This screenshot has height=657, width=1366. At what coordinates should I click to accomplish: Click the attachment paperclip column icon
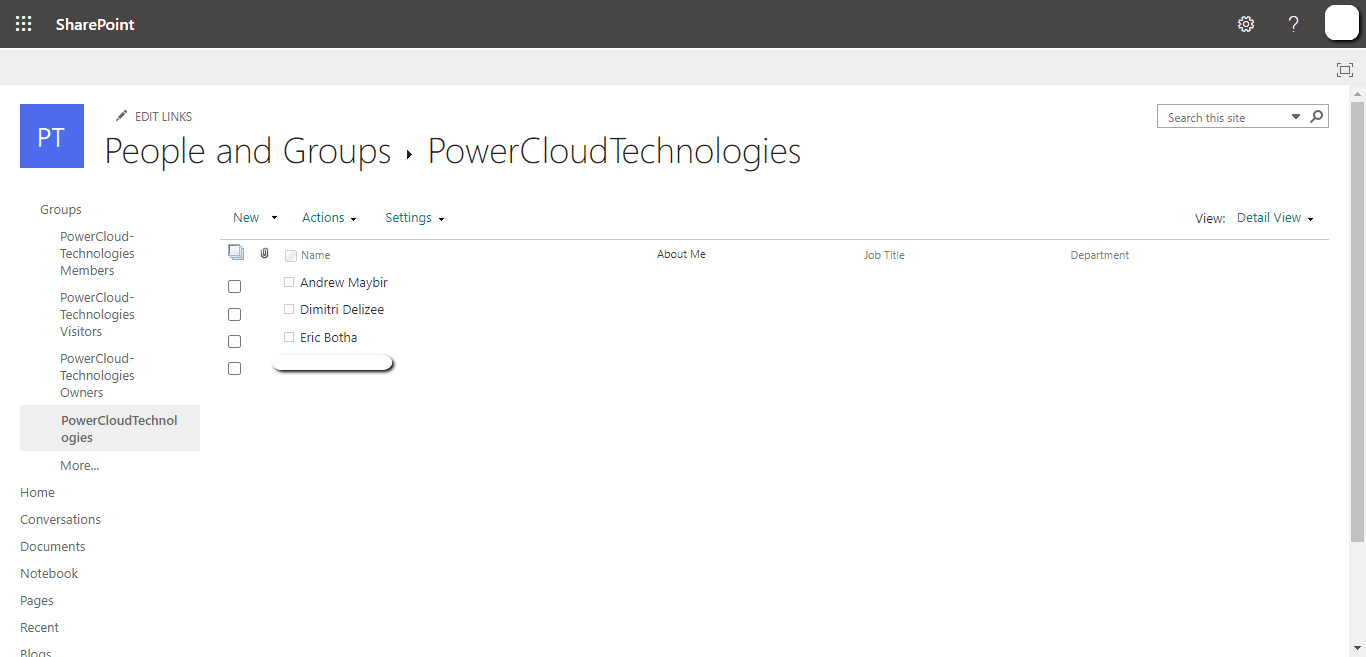[265, 254]
